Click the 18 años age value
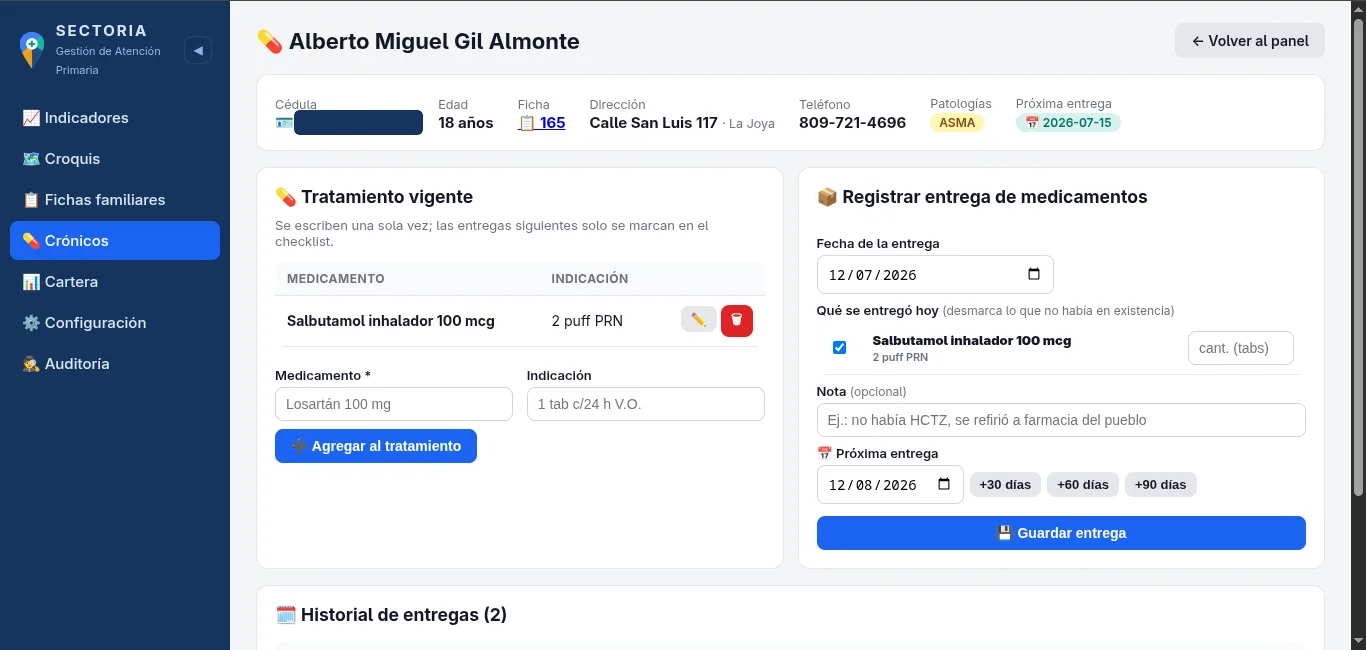This screenshot has width=1366, height=650. click(466, 123)
